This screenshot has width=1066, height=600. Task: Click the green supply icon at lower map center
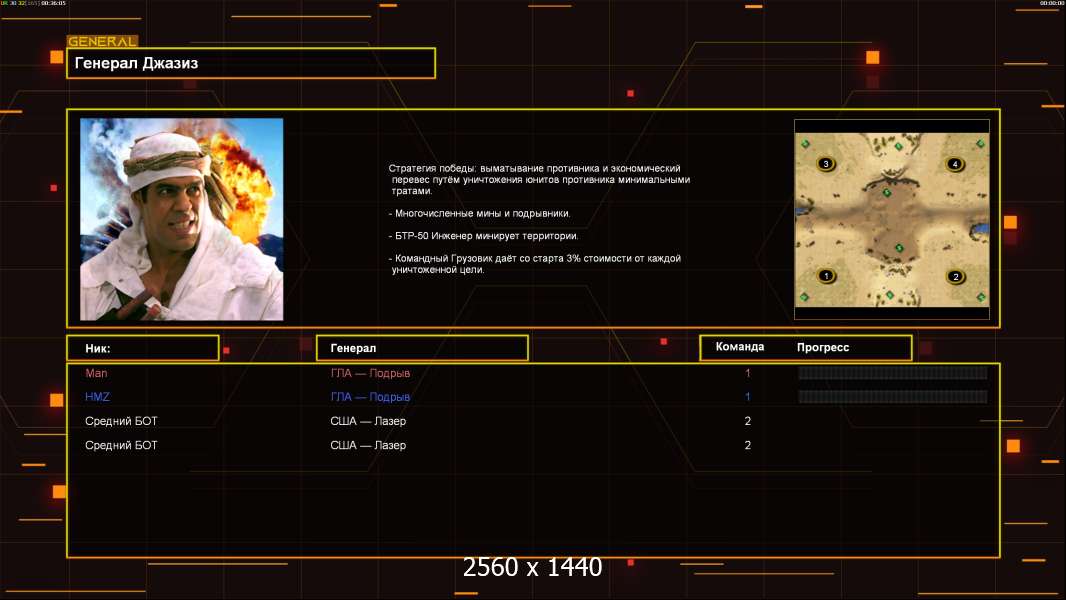point(898,247)
